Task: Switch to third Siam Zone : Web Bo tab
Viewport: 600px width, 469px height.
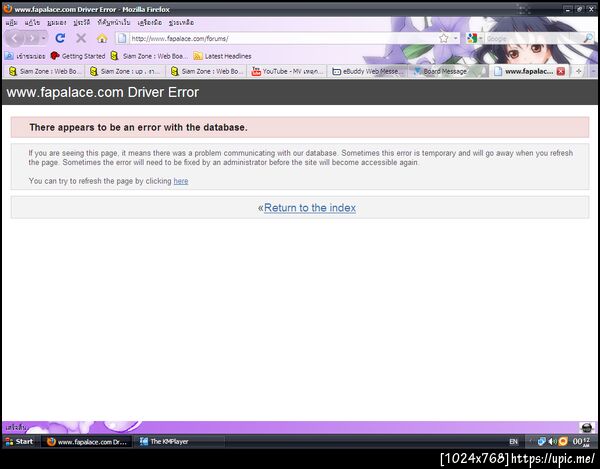Action: 206,71
